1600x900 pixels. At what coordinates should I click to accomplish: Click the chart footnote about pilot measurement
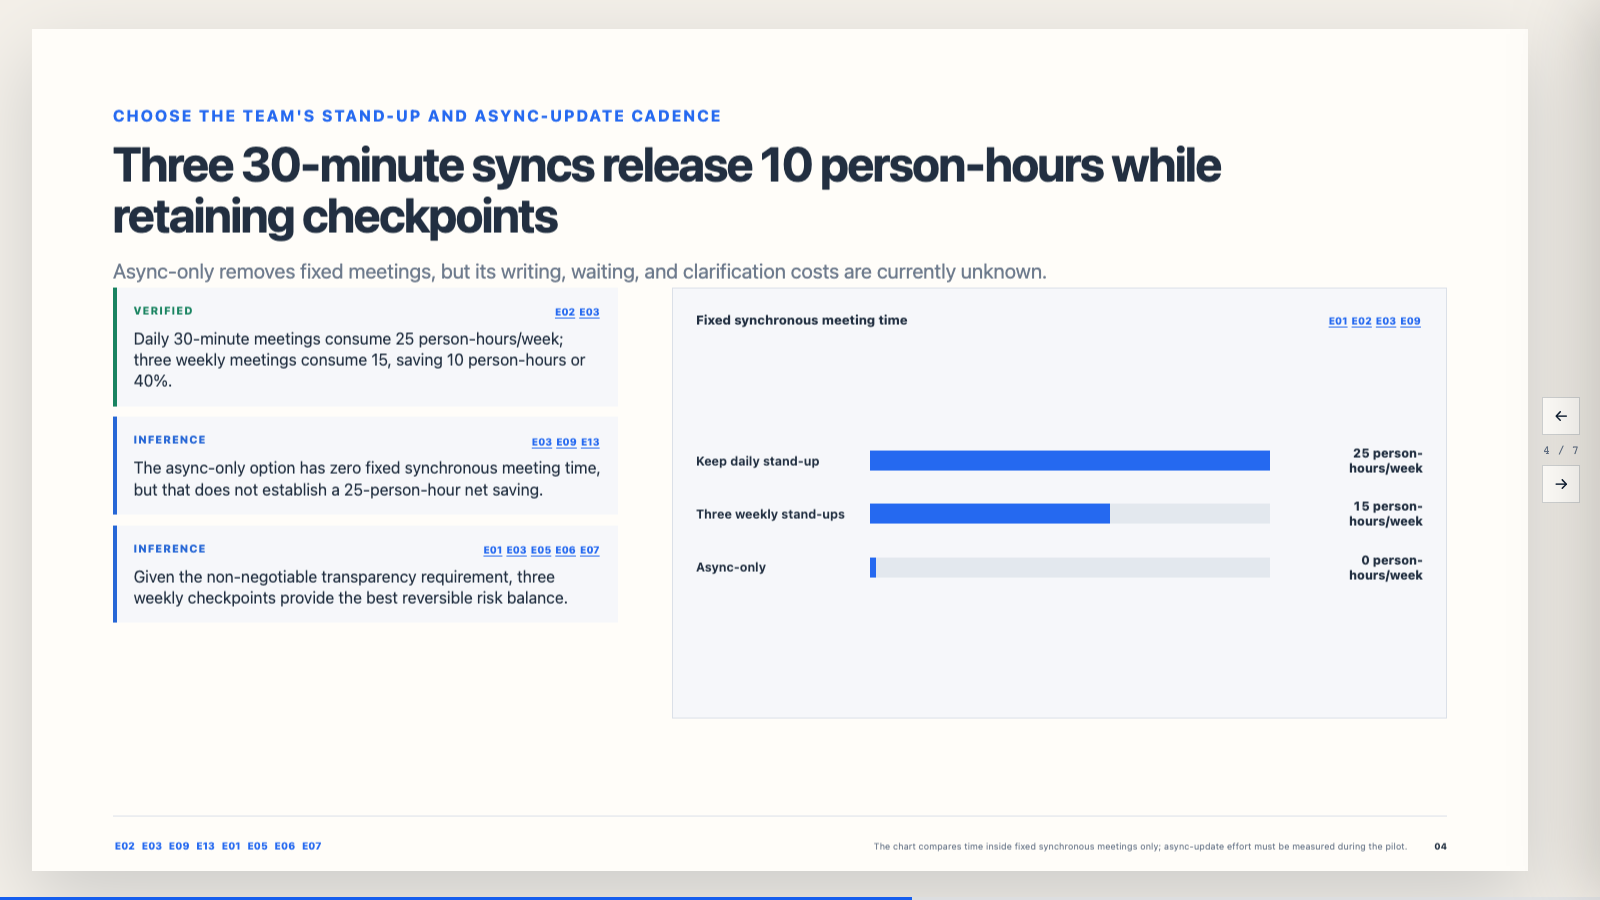point(1140,846)
